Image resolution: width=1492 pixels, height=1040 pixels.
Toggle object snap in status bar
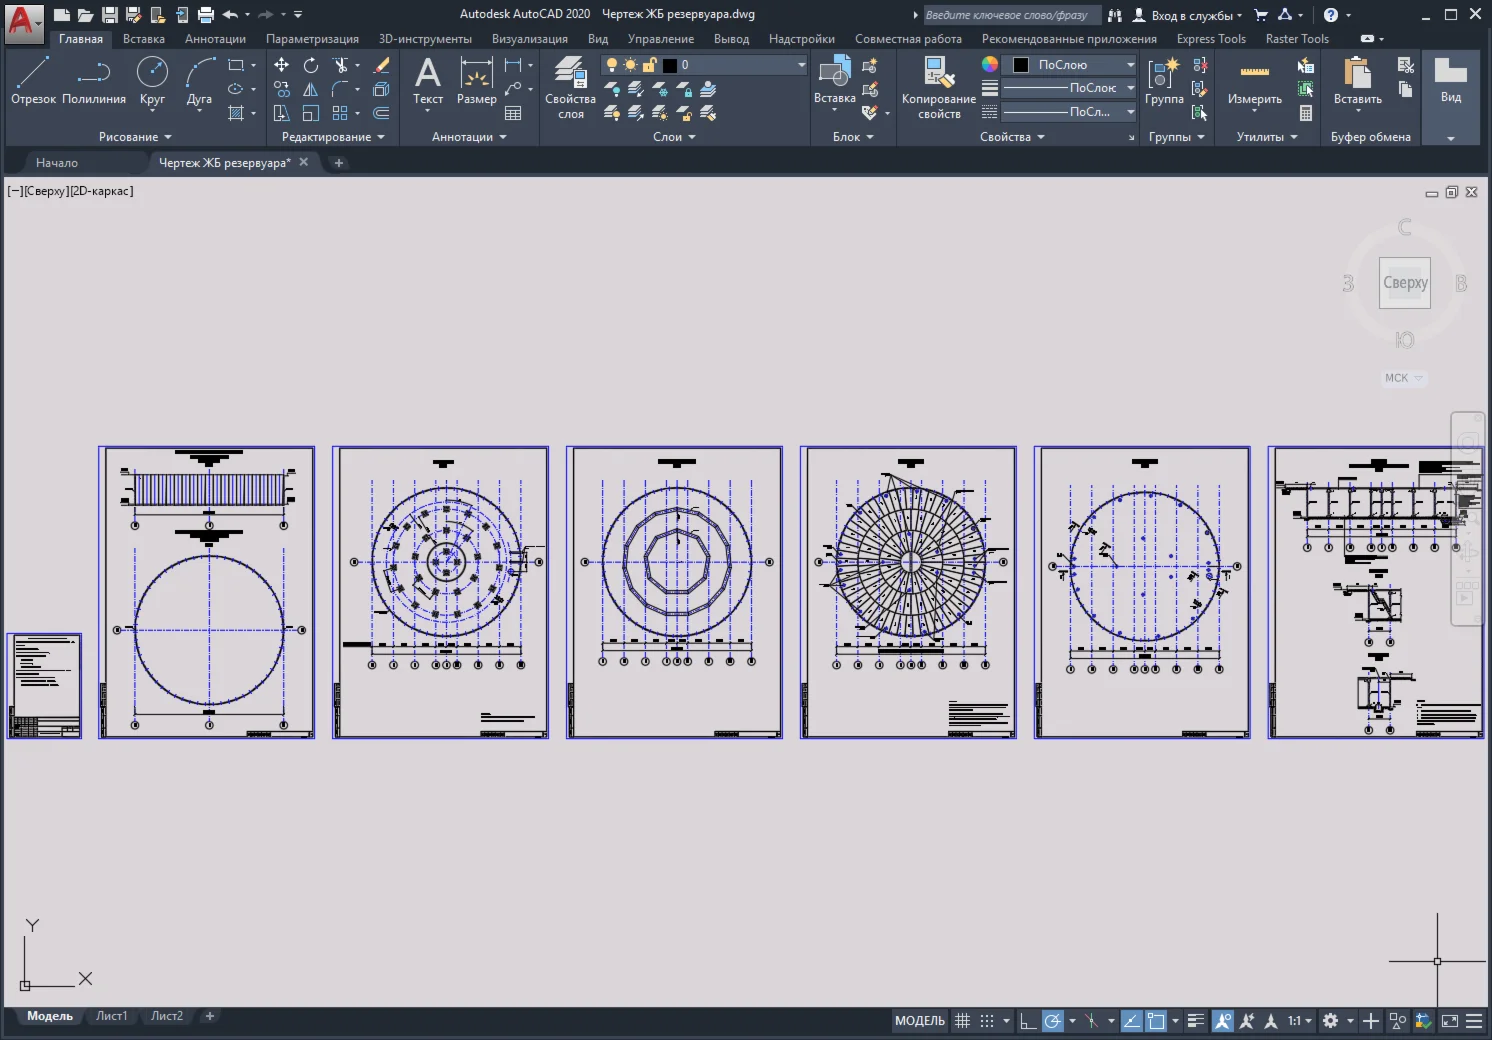pos(1156,1021)
